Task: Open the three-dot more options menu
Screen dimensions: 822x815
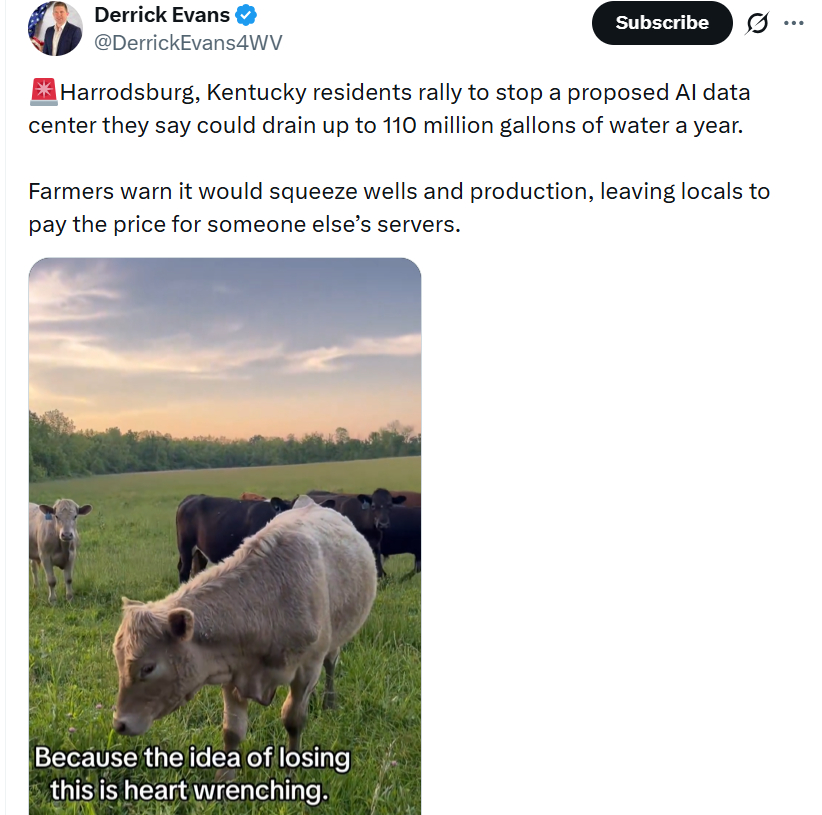Action: (794, 23)
